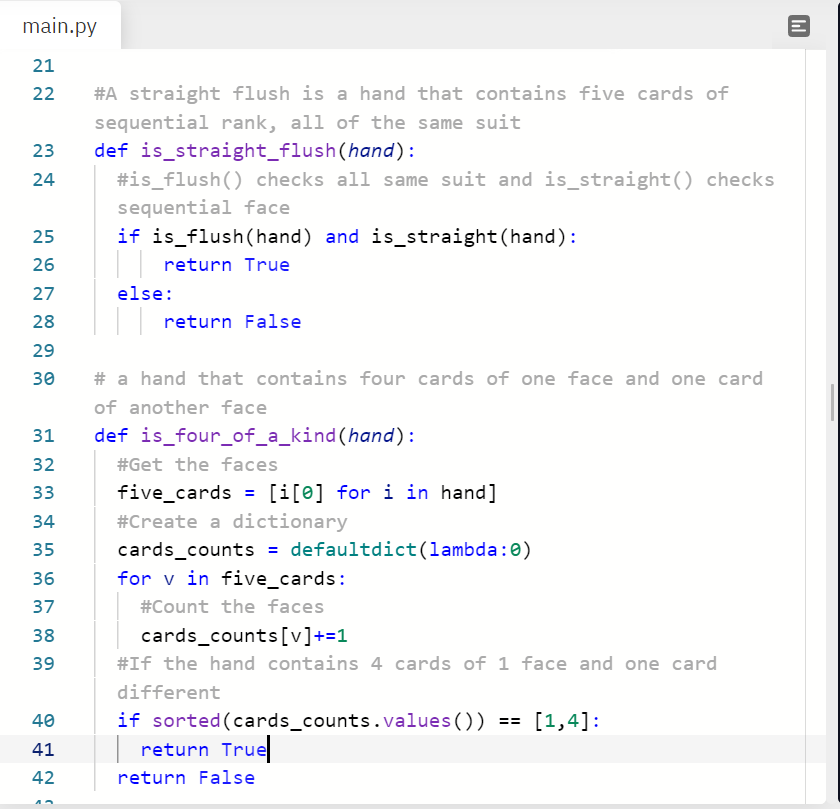The height and width of the screenshot is (809, 840).
Task: Click the 'else:' keyword on line 27
Action: point(145,294)
